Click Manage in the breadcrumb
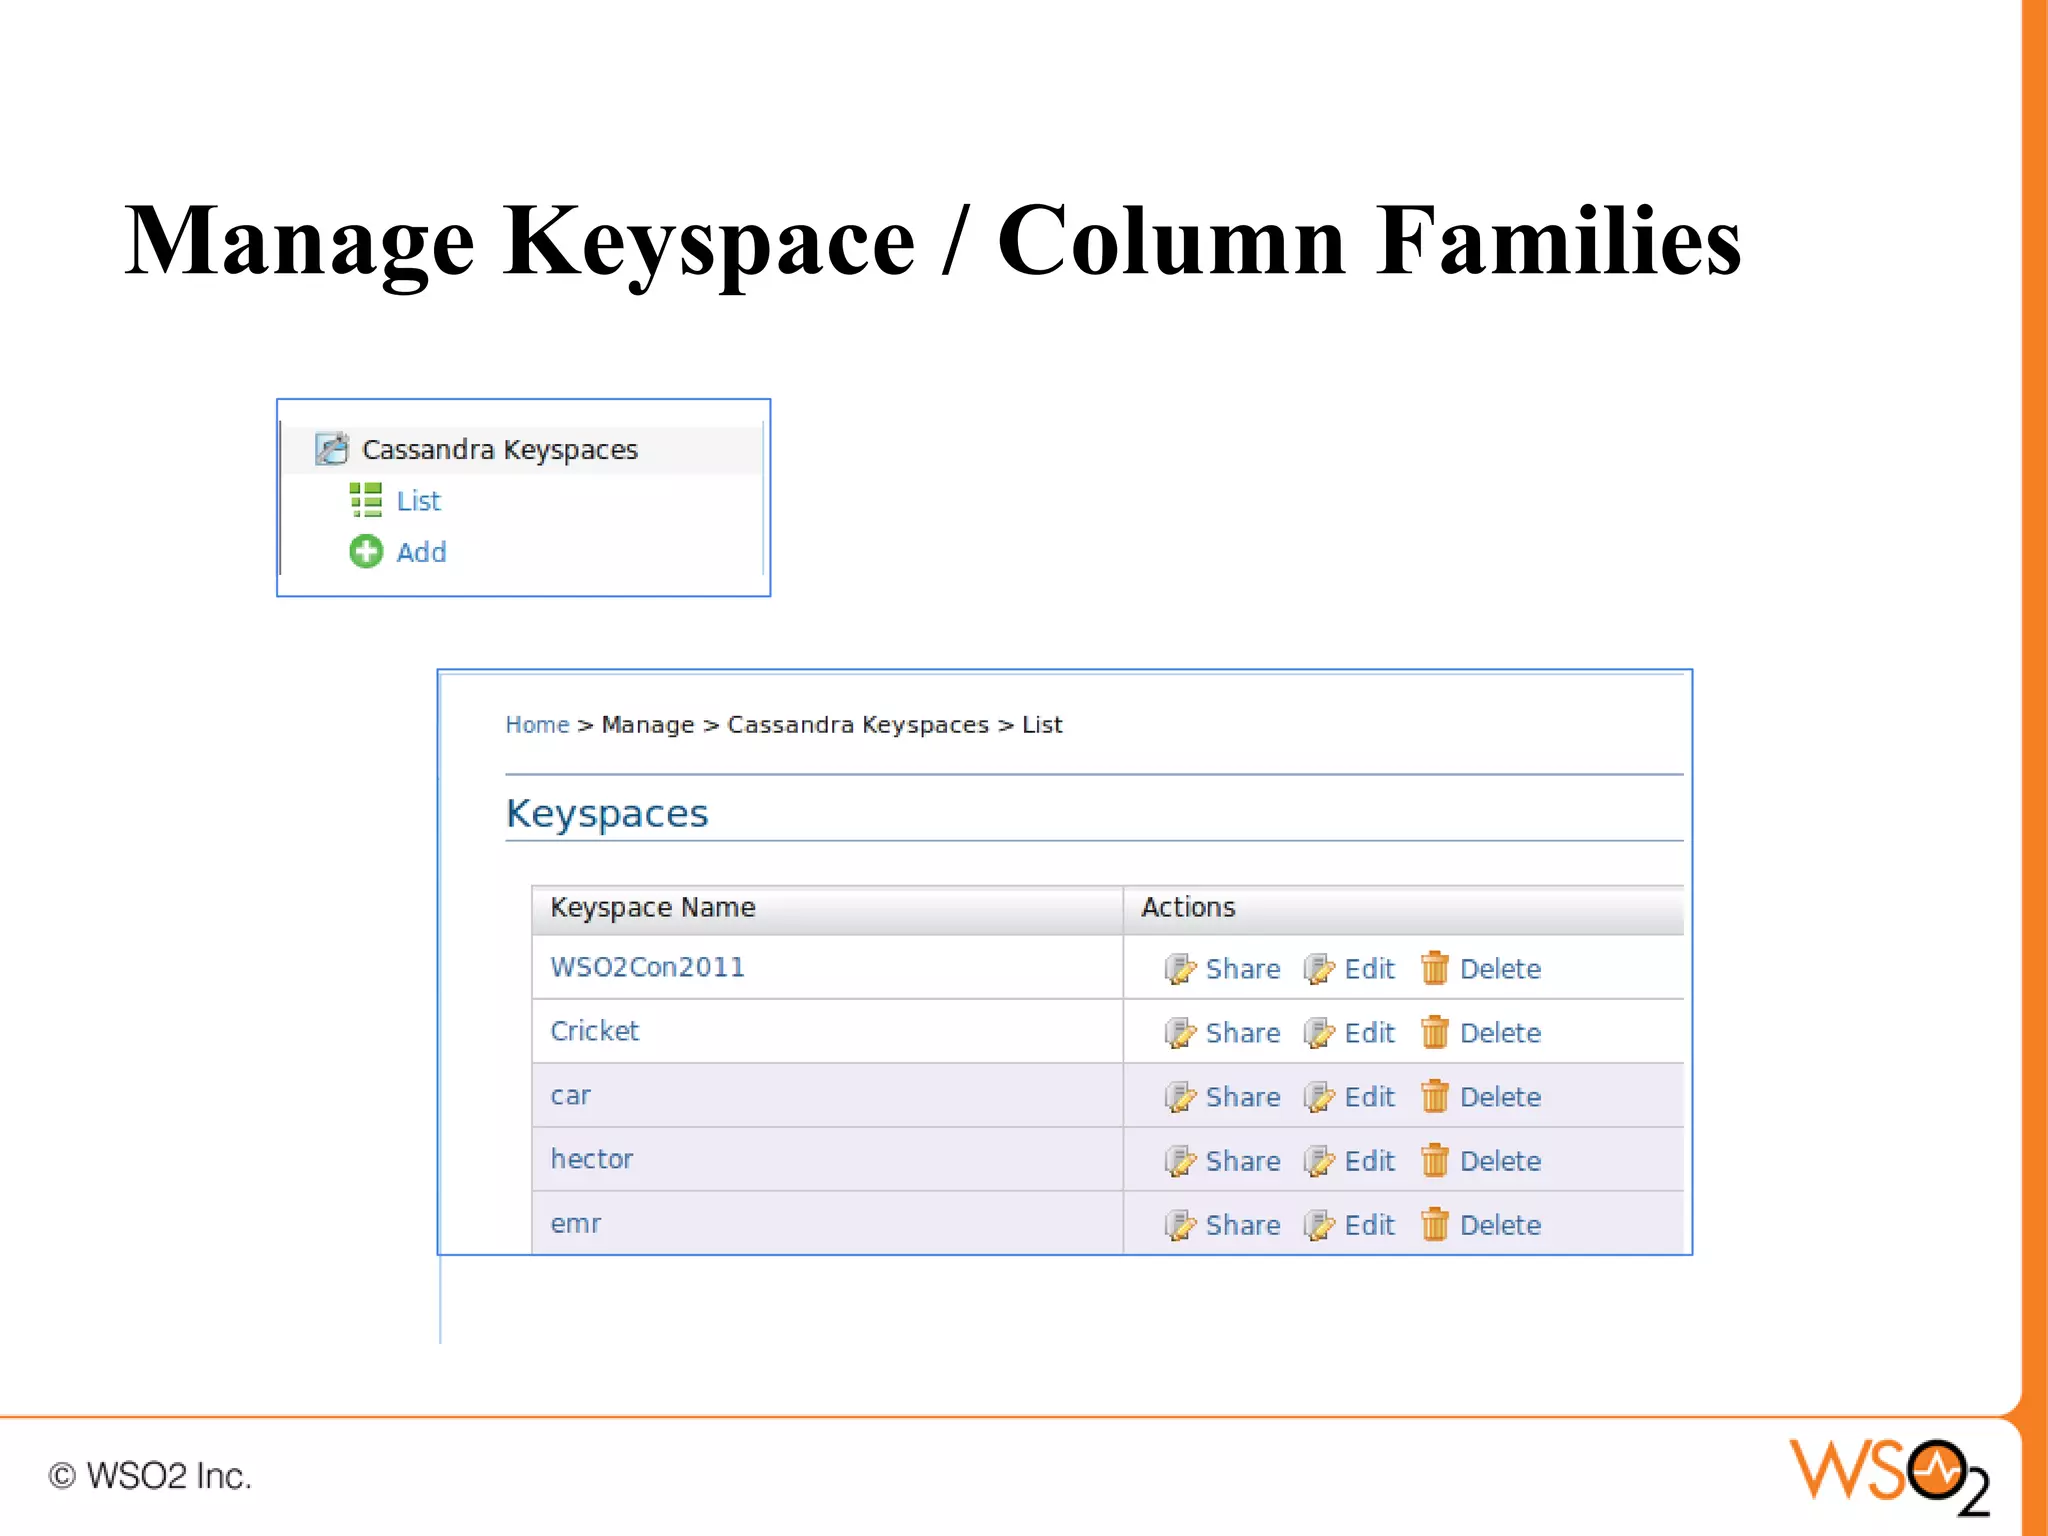The height and width of the screenshot is (1536, 2048). [x=648, y=724]
